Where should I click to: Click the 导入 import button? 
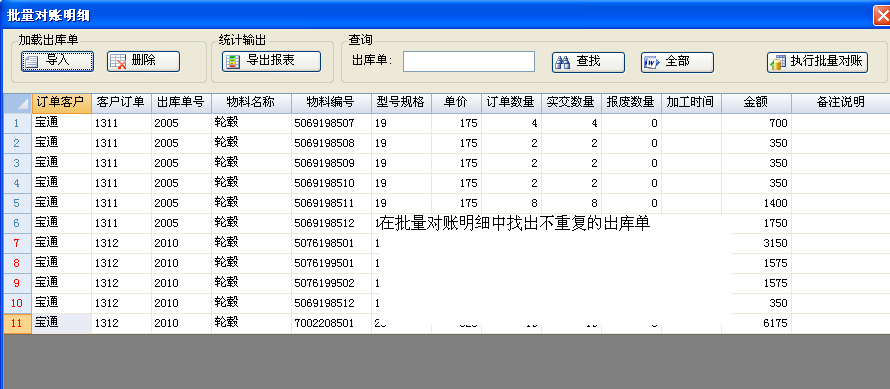[x=57, y=61]
